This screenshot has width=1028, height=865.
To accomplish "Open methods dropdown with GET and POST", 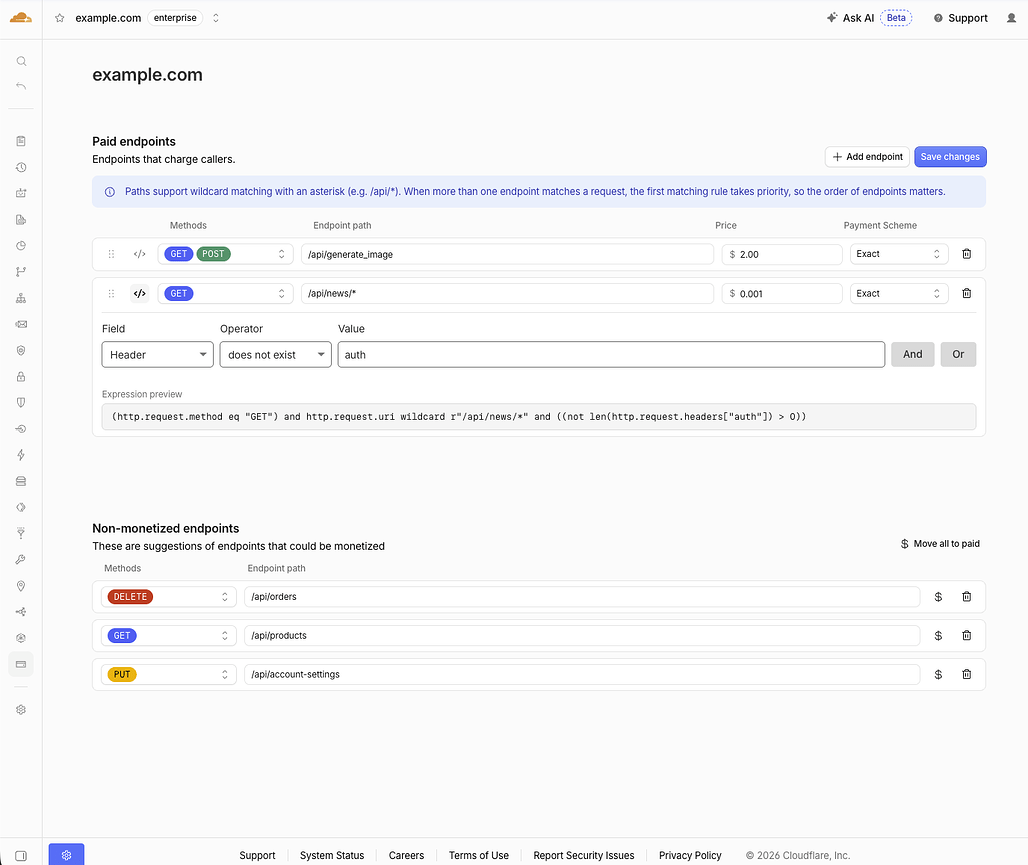I will tap(225, 254).
